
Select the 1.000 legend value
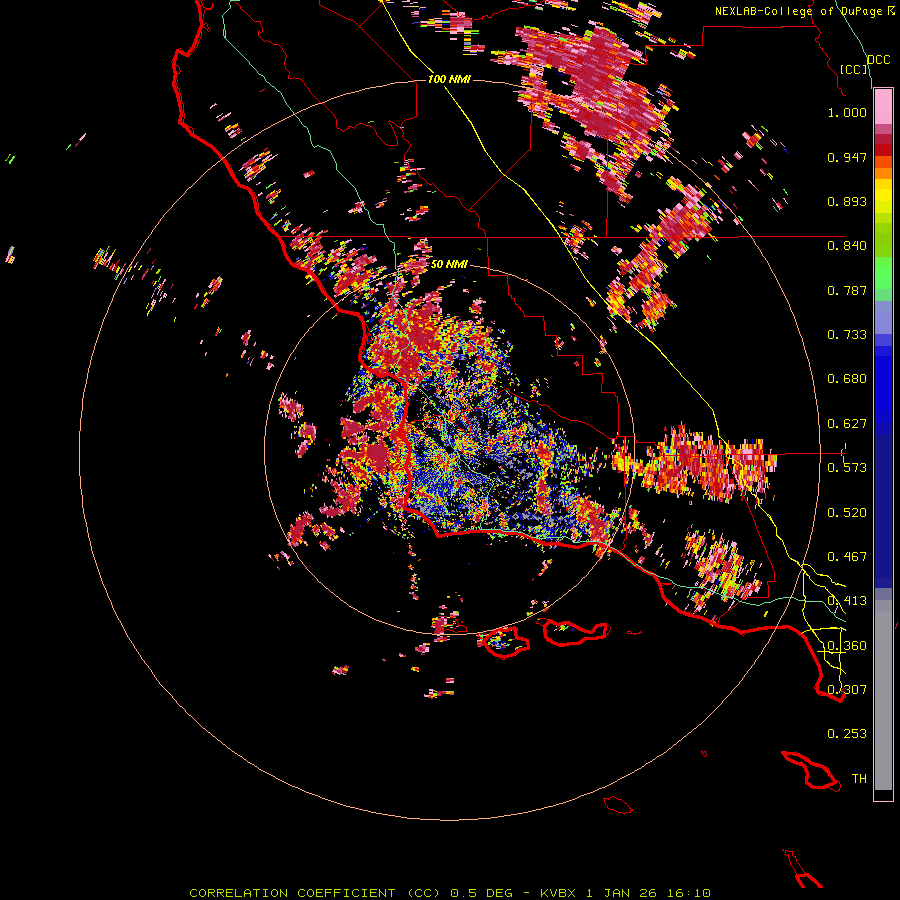pyautogui.click(x=847, y=112)
